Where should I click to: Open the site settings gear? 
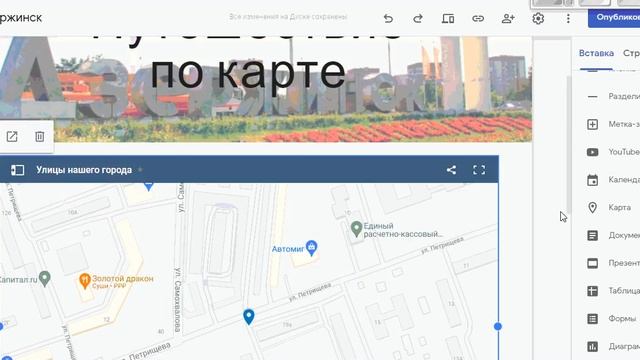(x=538, y=18)
